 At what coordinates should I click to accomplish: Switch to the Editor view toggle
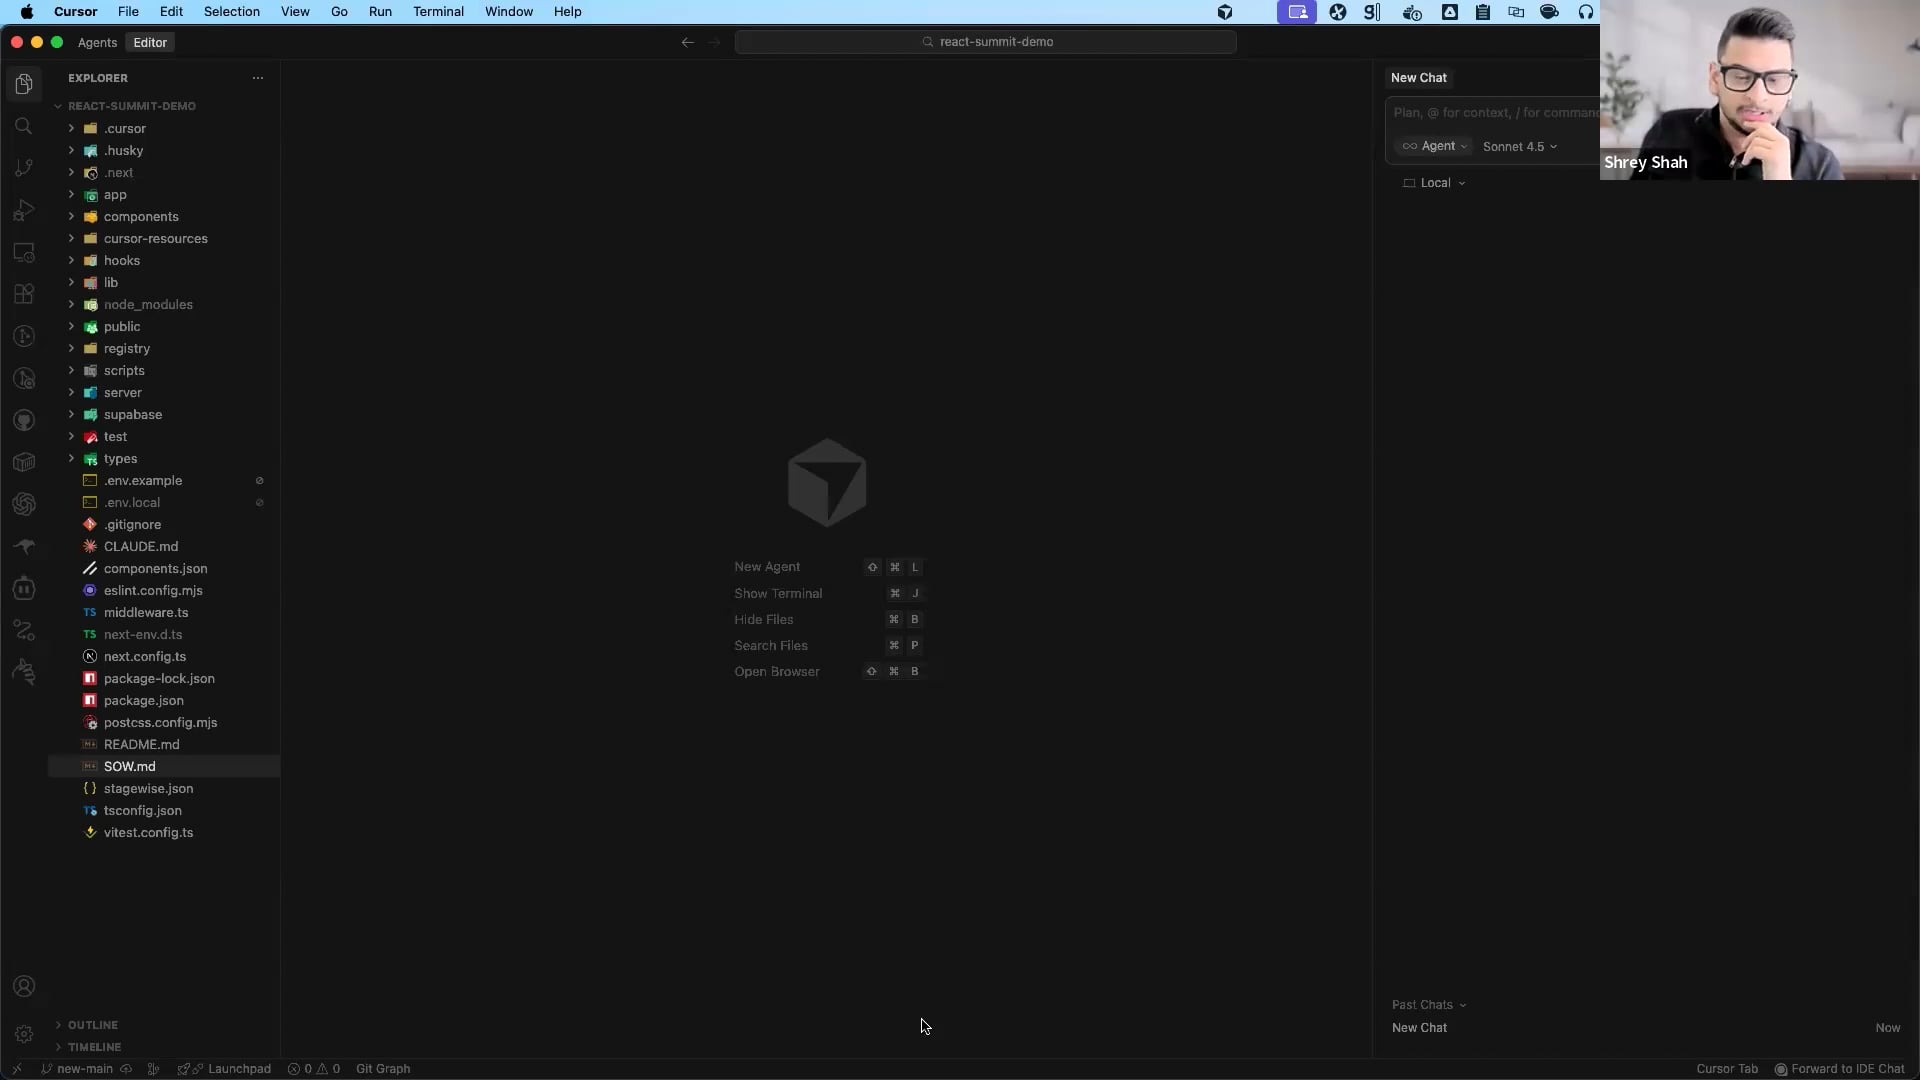pyautogui.click(x=150, y=43)
